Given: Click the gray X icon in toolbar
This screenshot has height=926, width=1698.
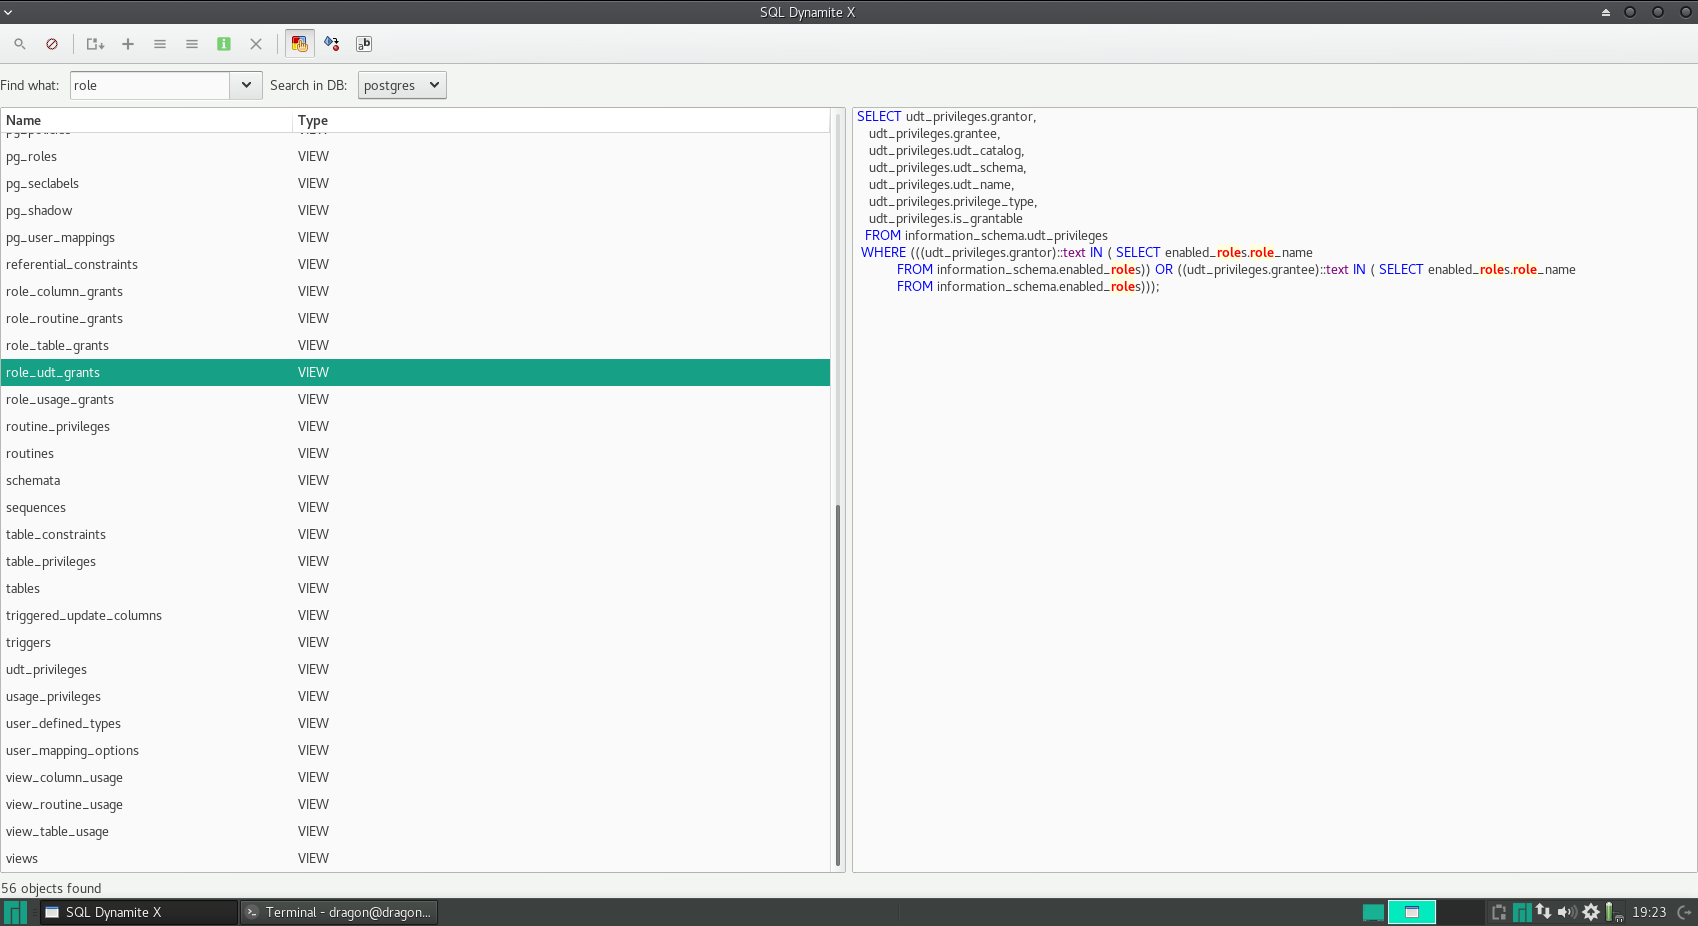Looking at the screenshot, I should tap(256, 44).
